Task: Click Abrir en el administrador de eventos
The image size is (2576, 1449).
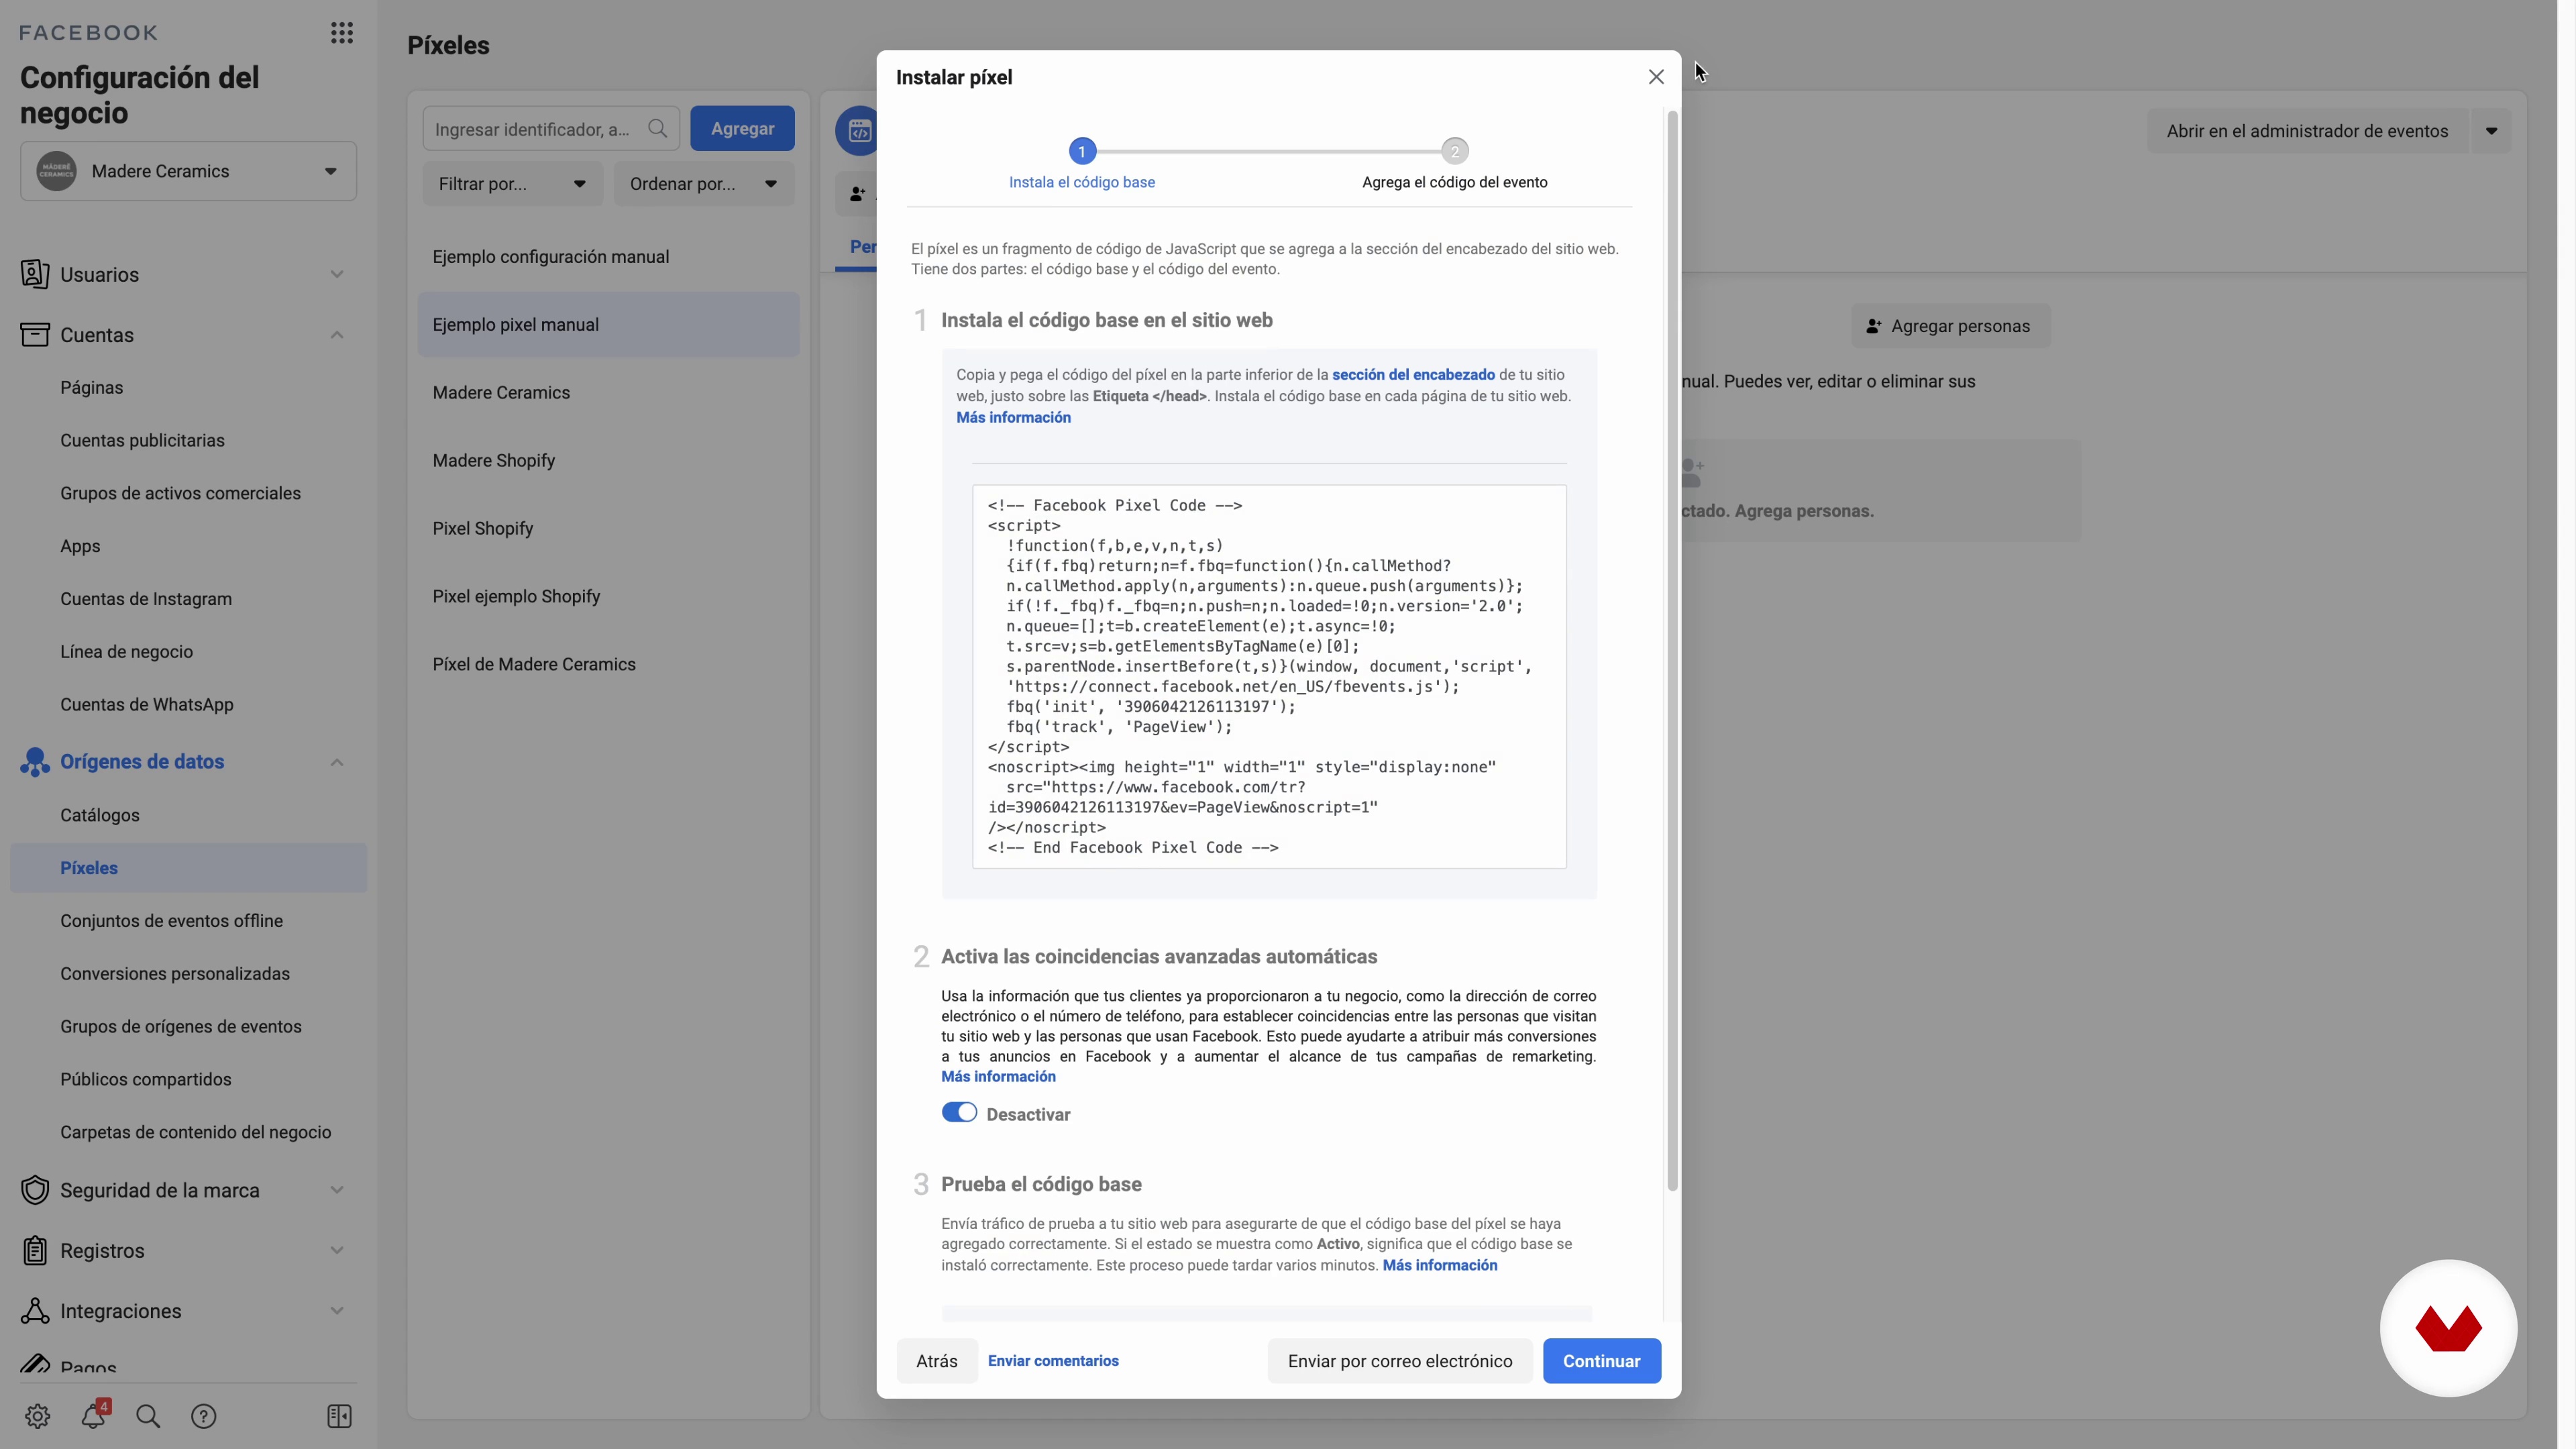Action: point(2307,131)
